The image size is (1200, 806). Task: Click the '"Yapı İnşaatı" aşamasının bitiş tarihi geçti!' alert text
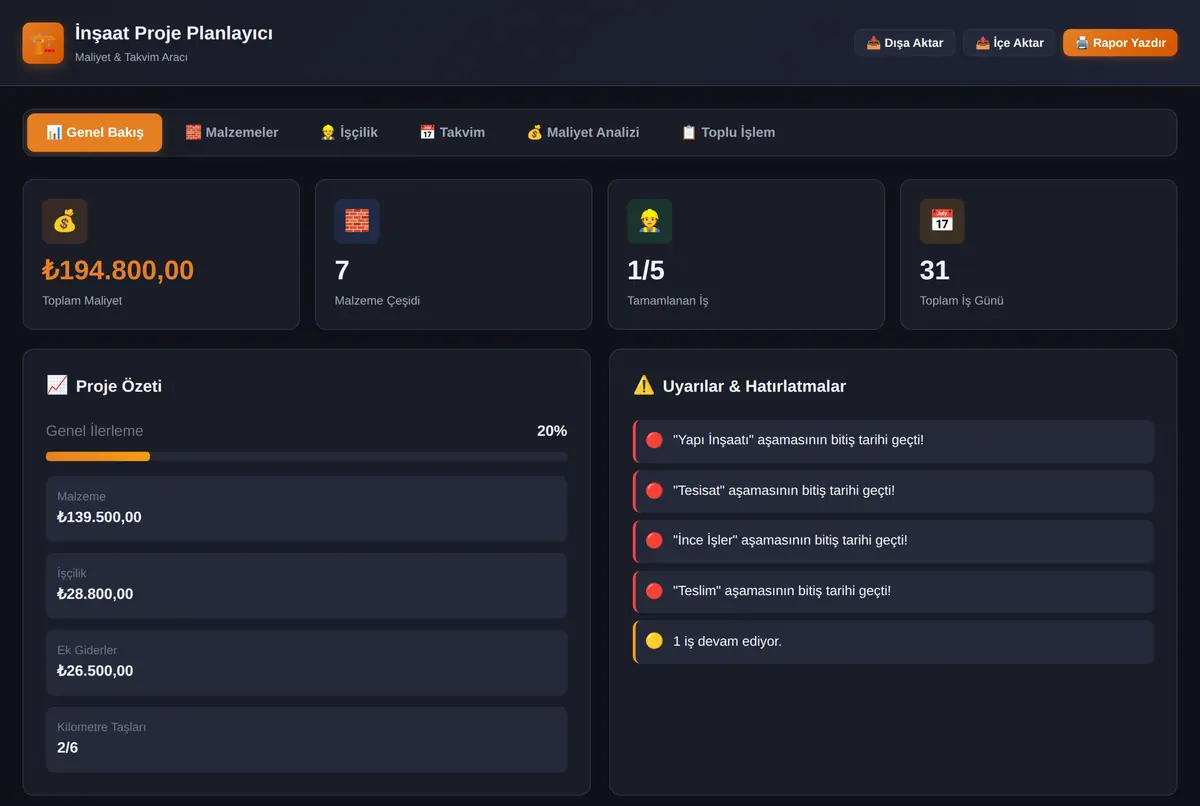[798, 440]
